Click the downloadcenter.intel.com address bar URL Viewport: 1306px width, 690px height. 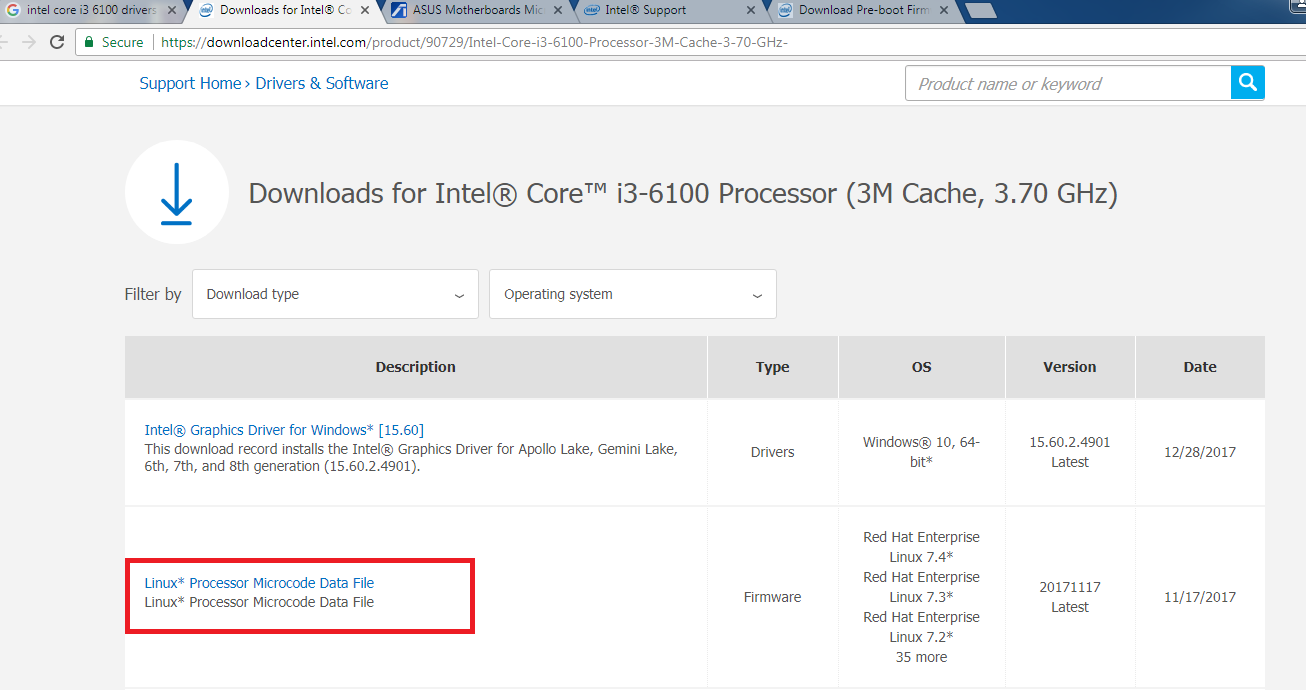point(474,42)
